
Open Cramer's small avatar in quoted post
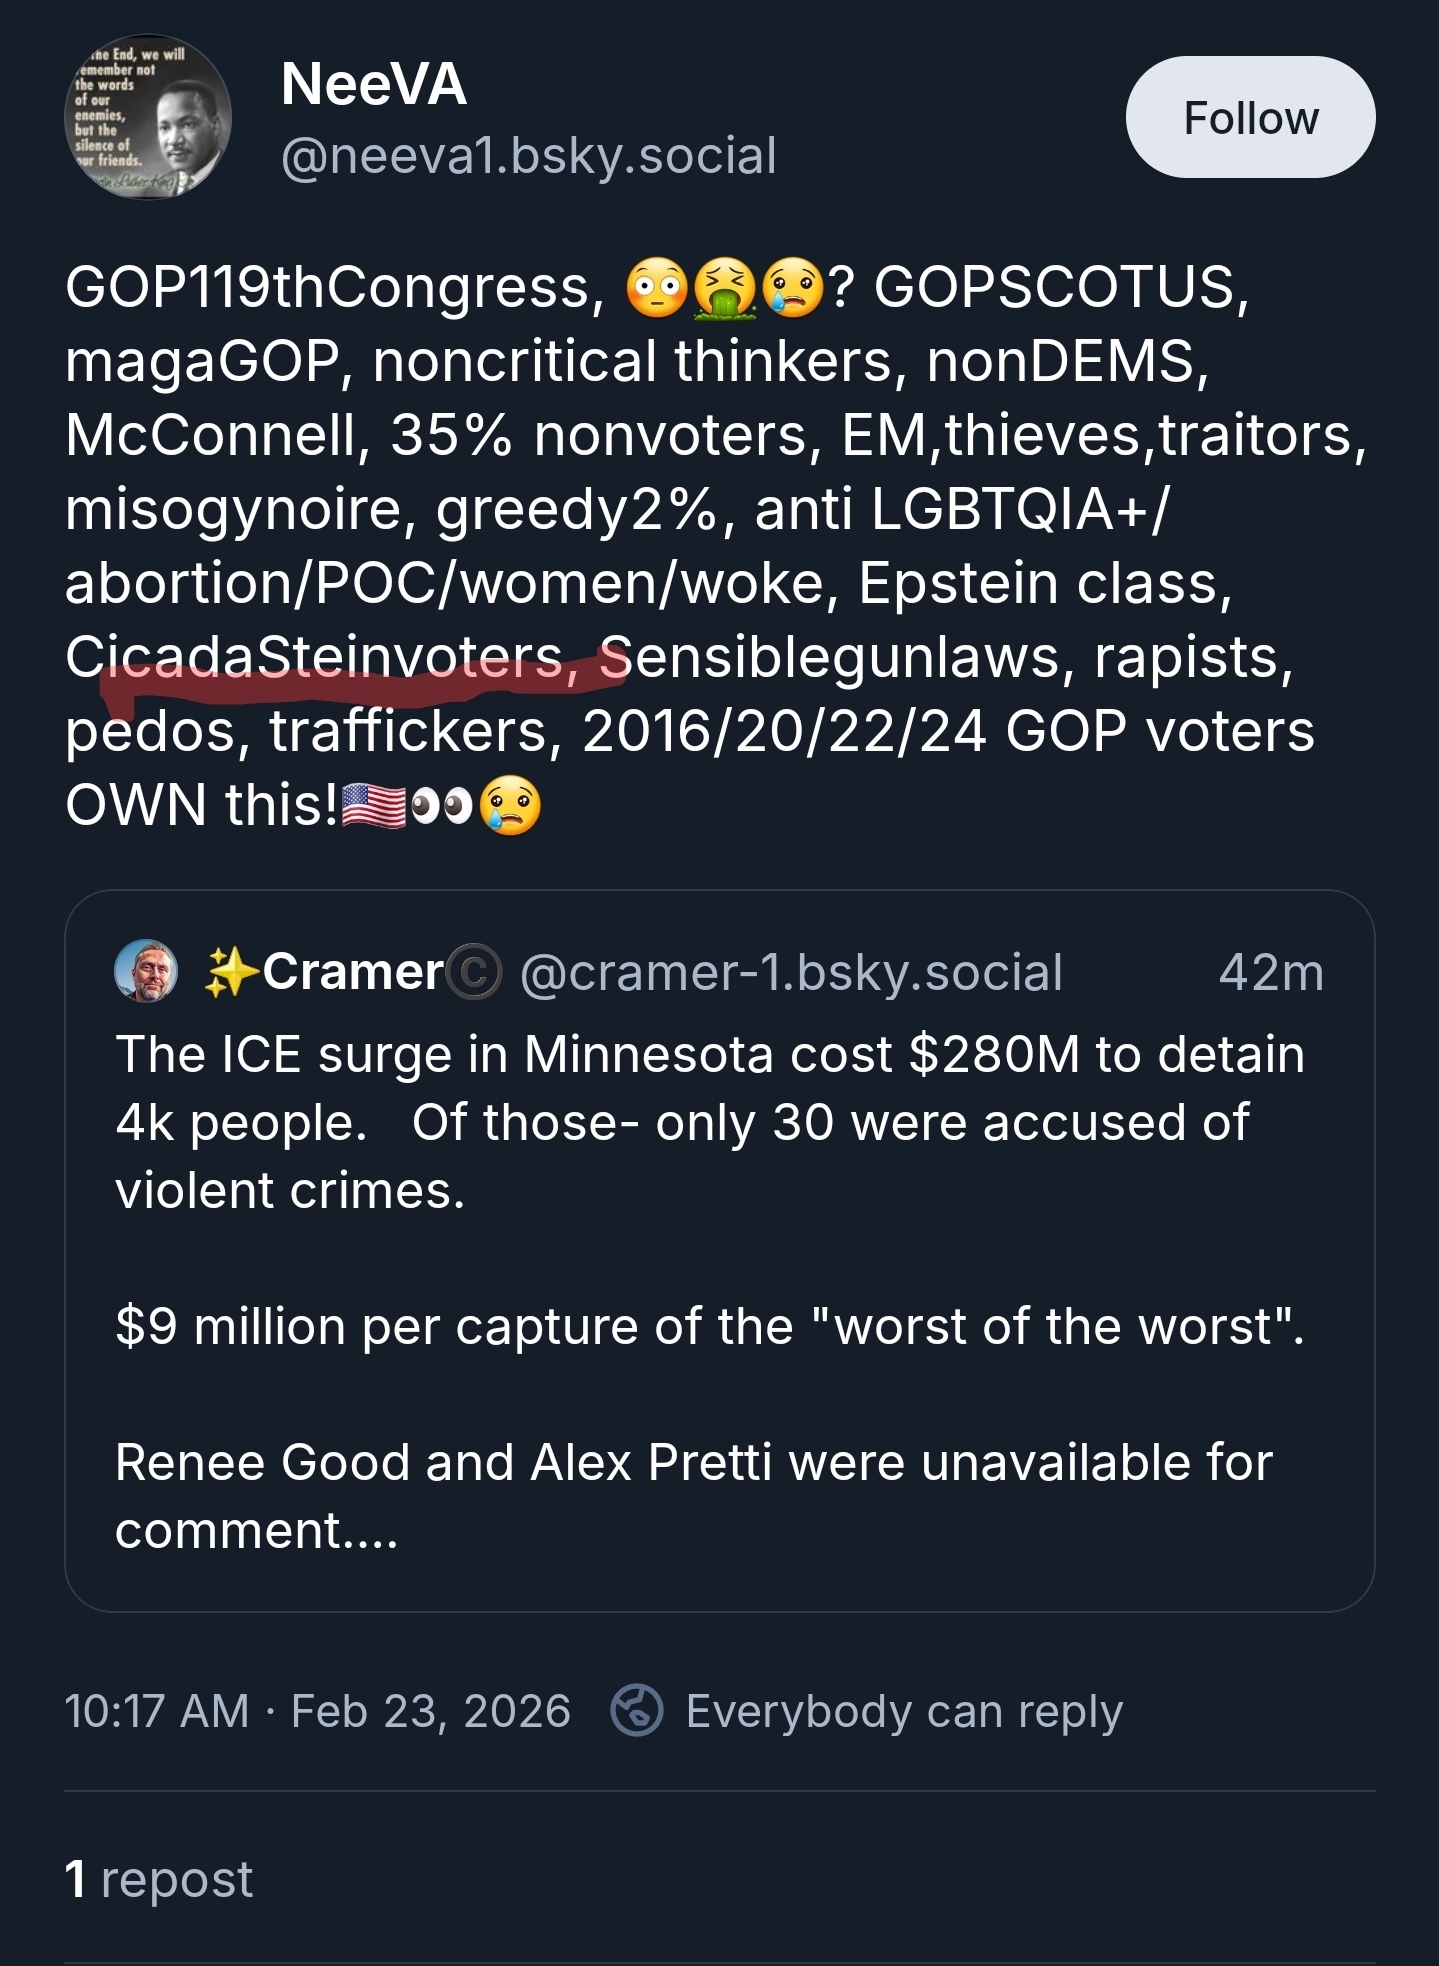pyautogui.click(x=146, y=971)
